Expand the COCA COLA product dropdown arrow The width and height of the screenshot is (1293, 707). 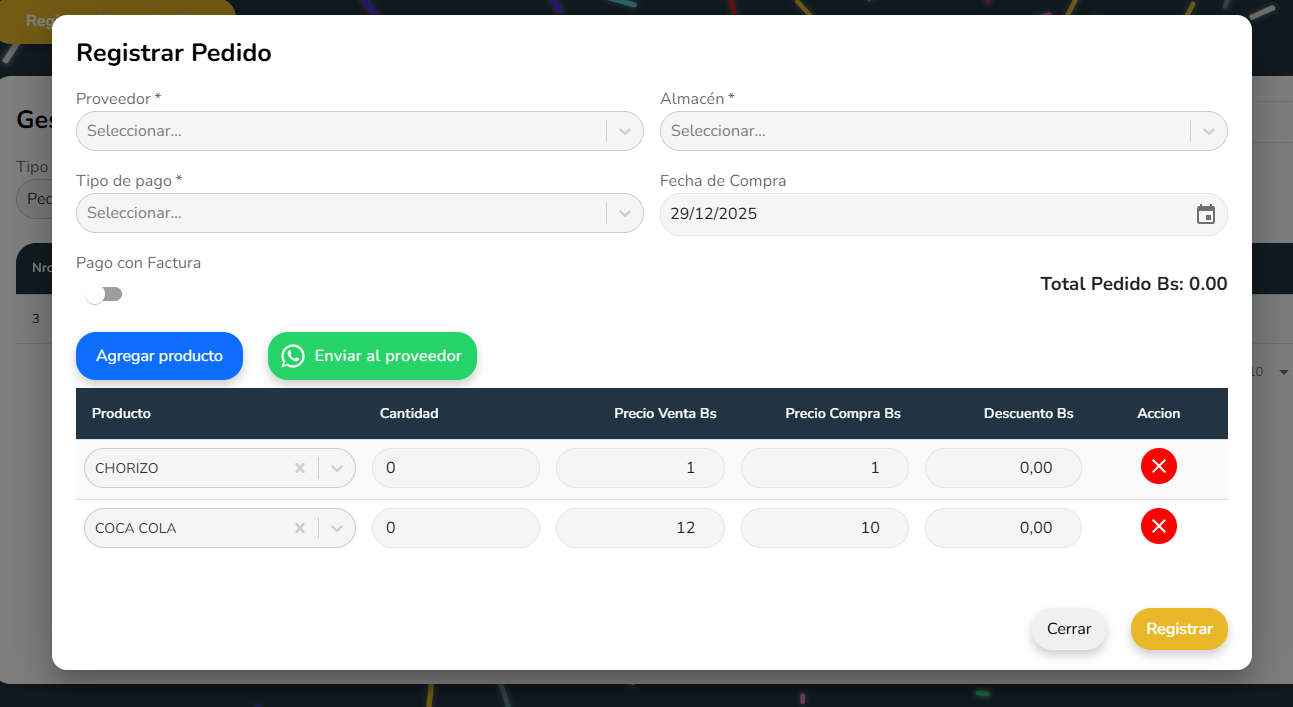click(x=337, y=528)
